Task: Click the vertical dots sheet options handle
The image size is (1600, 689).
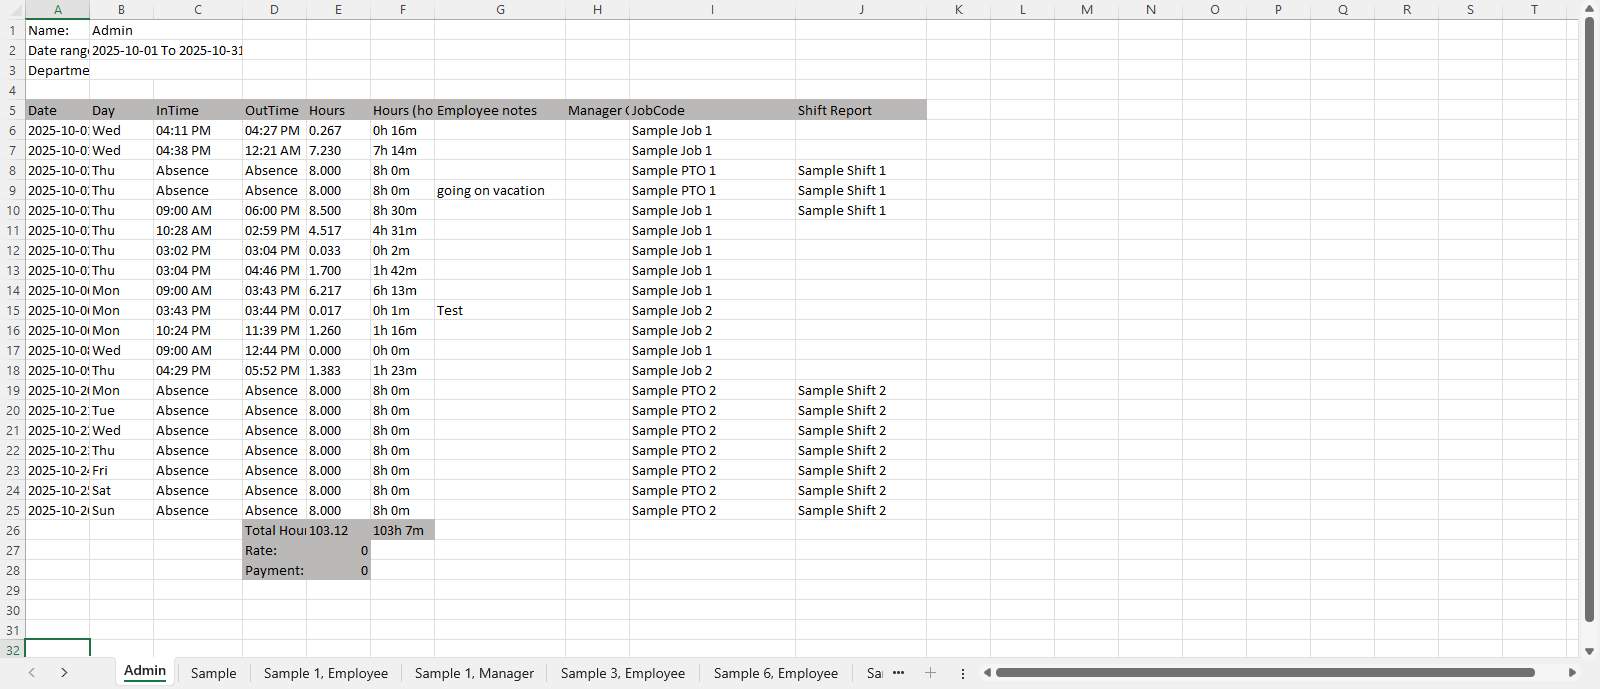Action: pyautogui.click(x=963, y=673)
